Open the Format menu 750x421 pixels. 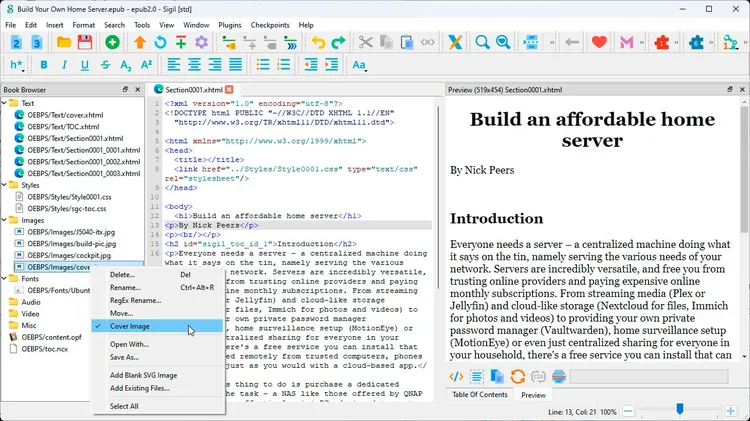(x=84, y=25)
